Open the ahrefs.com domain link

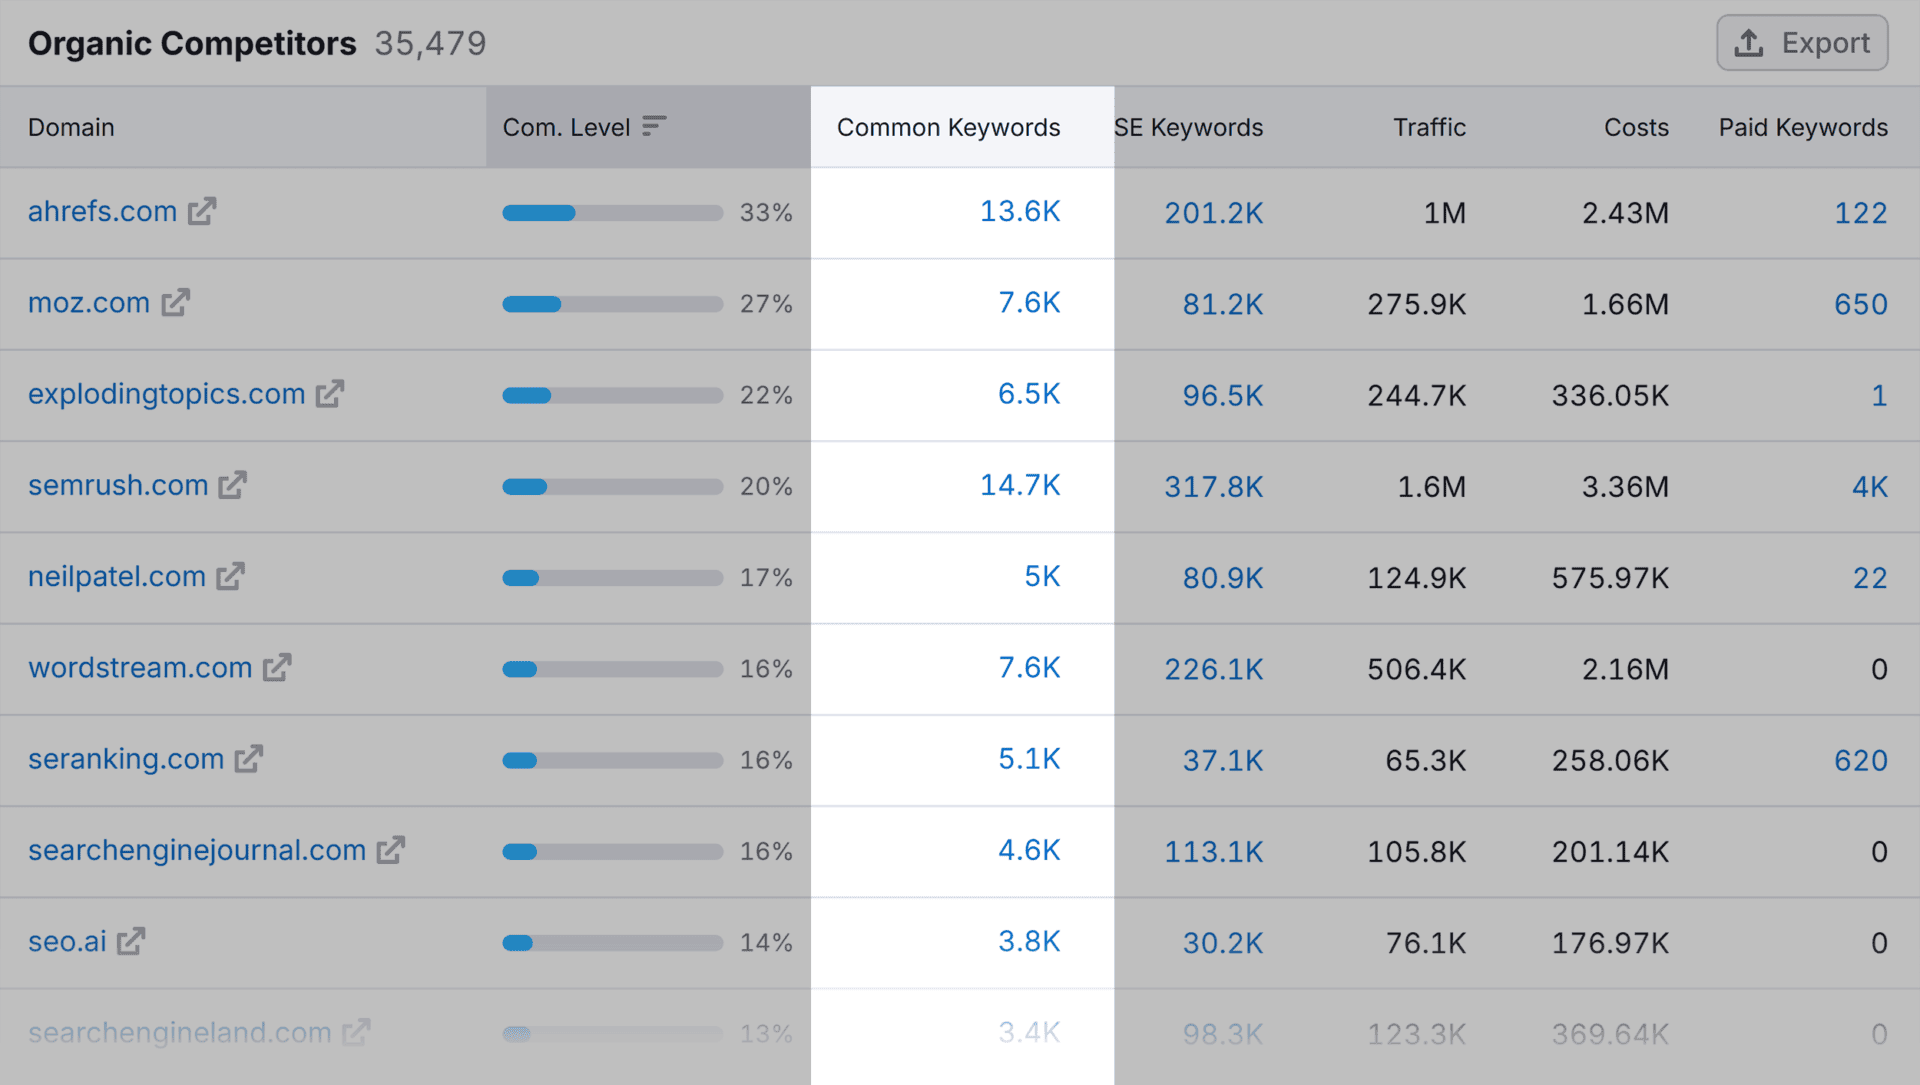coord(102,211)
